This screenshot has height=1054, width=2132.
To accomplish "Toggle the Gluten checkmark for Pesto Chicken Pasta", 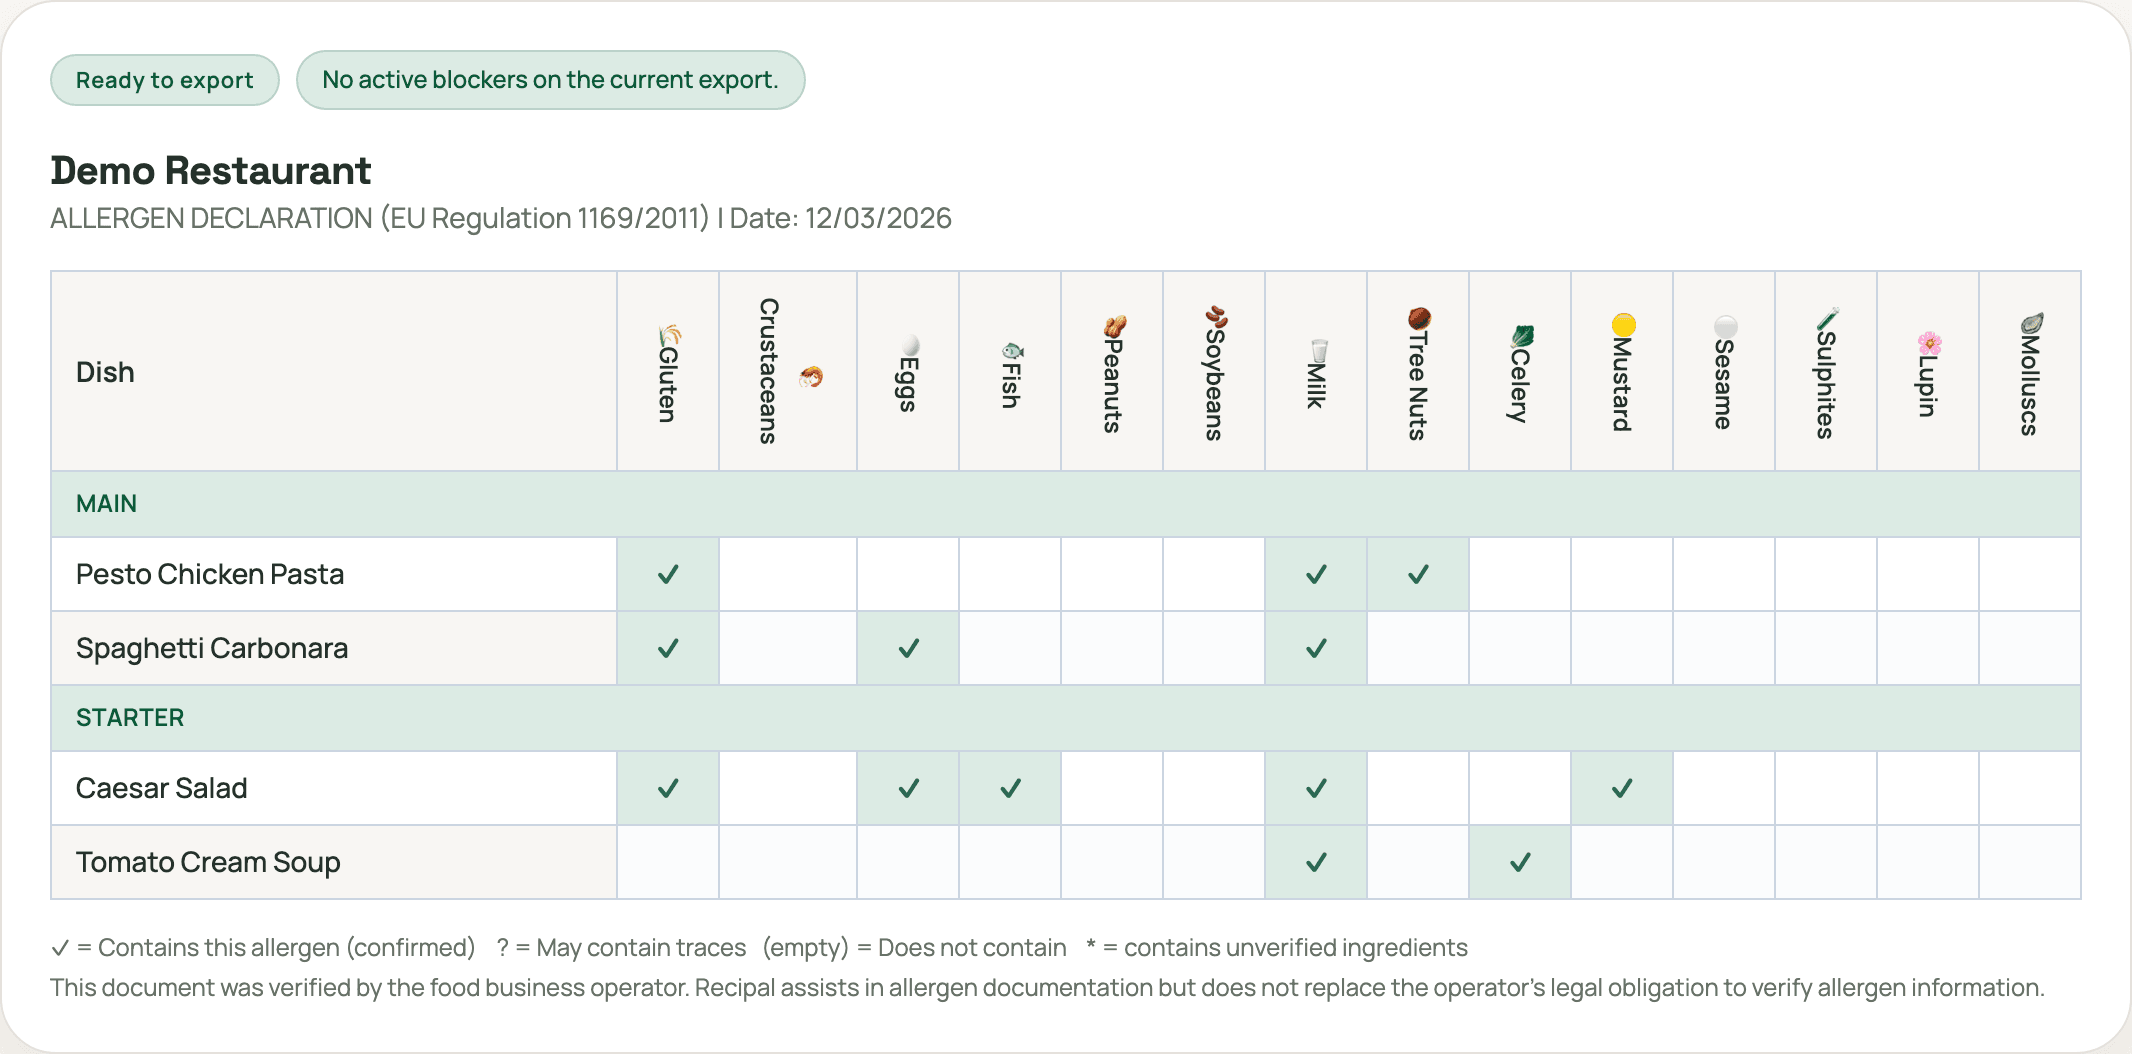I will [x=667, y=573].
